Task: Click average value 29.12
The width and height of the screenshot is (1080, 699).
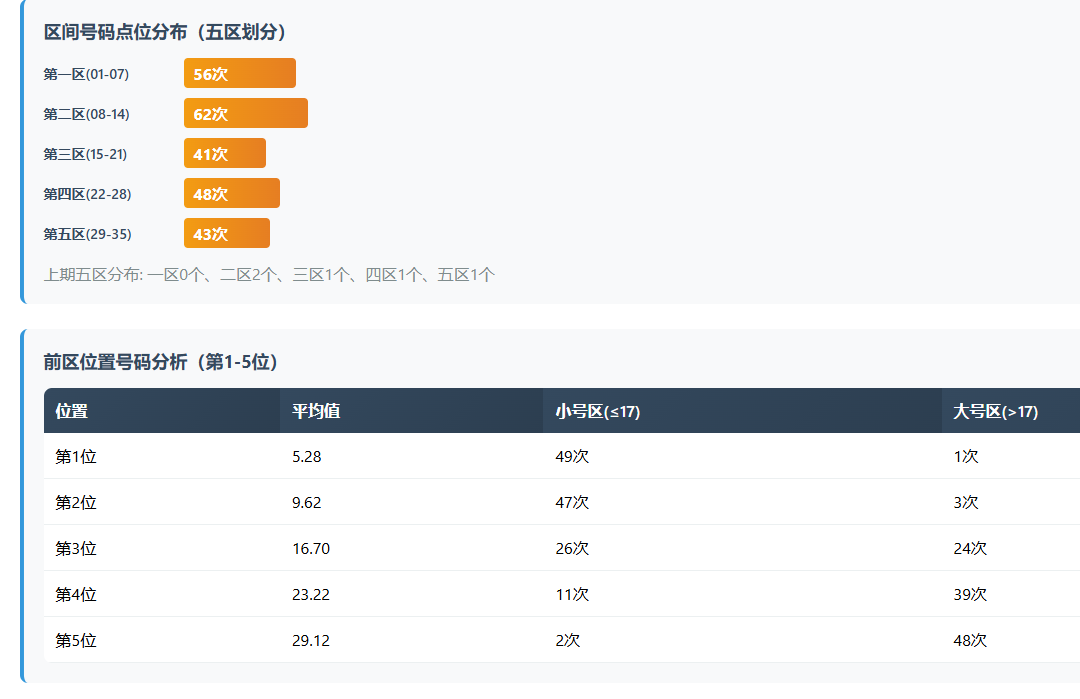Action: (311, 640)
